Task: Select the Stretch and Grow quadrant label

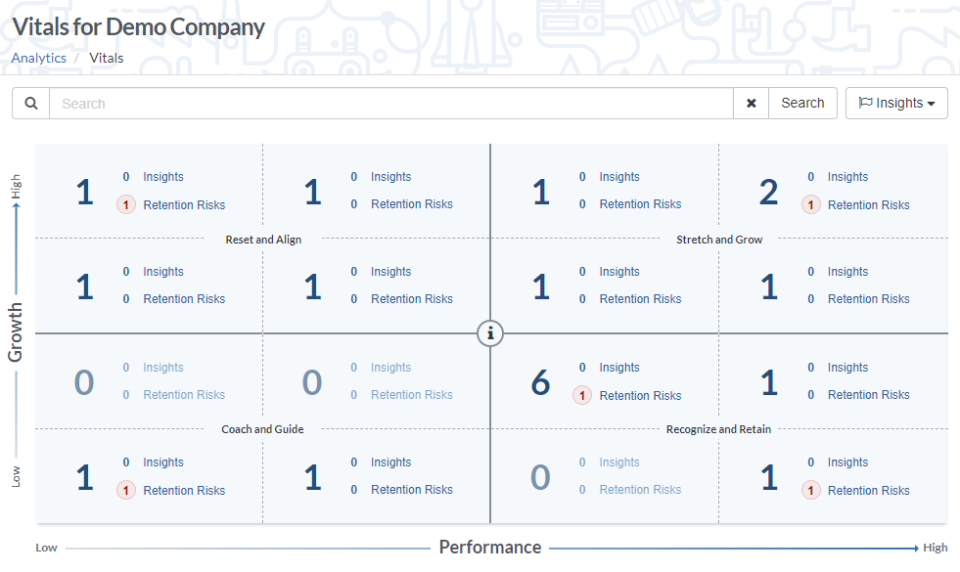Action: pos(719,239)
